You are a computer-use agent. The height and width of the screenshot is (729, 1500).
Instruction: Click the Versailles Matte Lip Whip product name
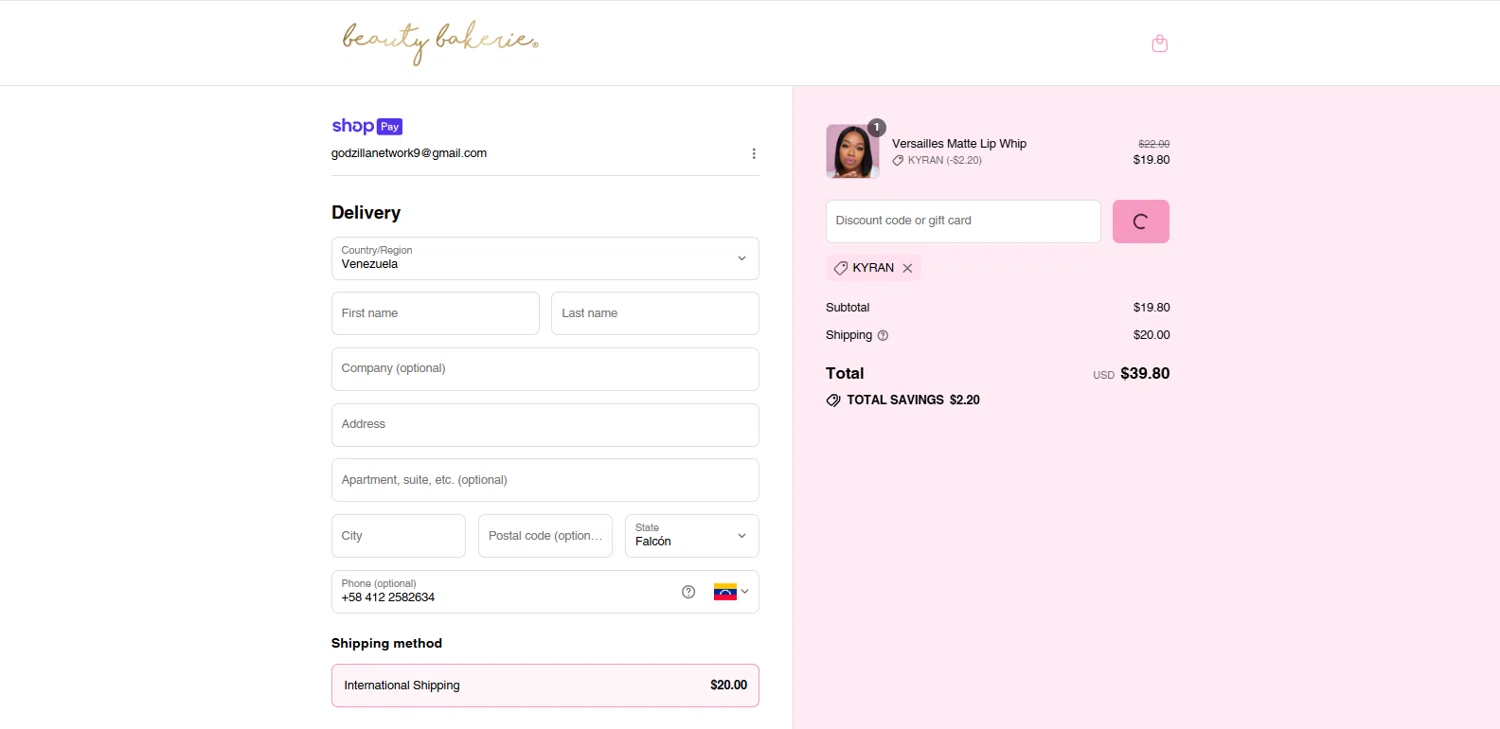tap(959, 143)
